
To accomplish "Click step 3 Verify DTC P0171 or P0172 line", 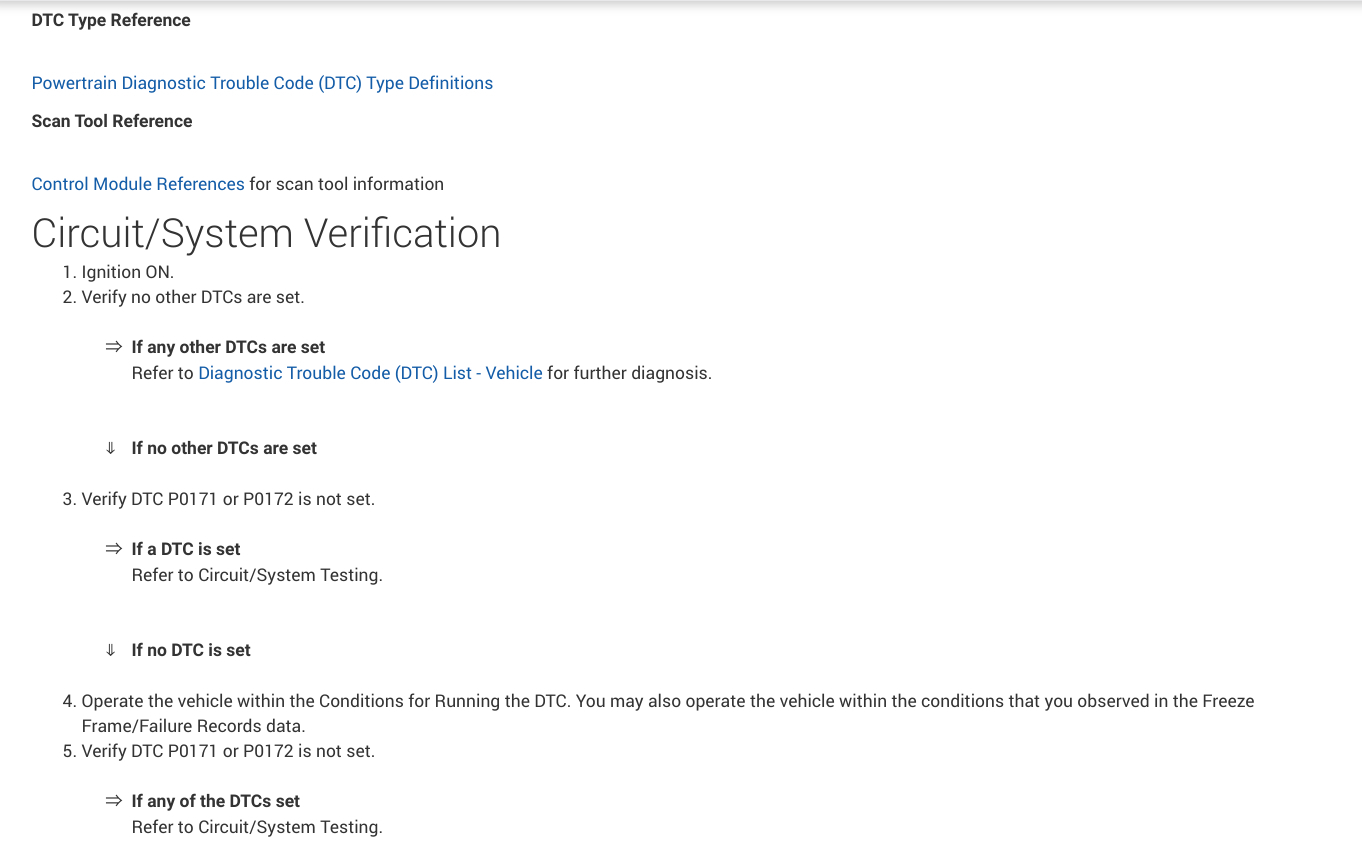I will (x=228, y=499).
